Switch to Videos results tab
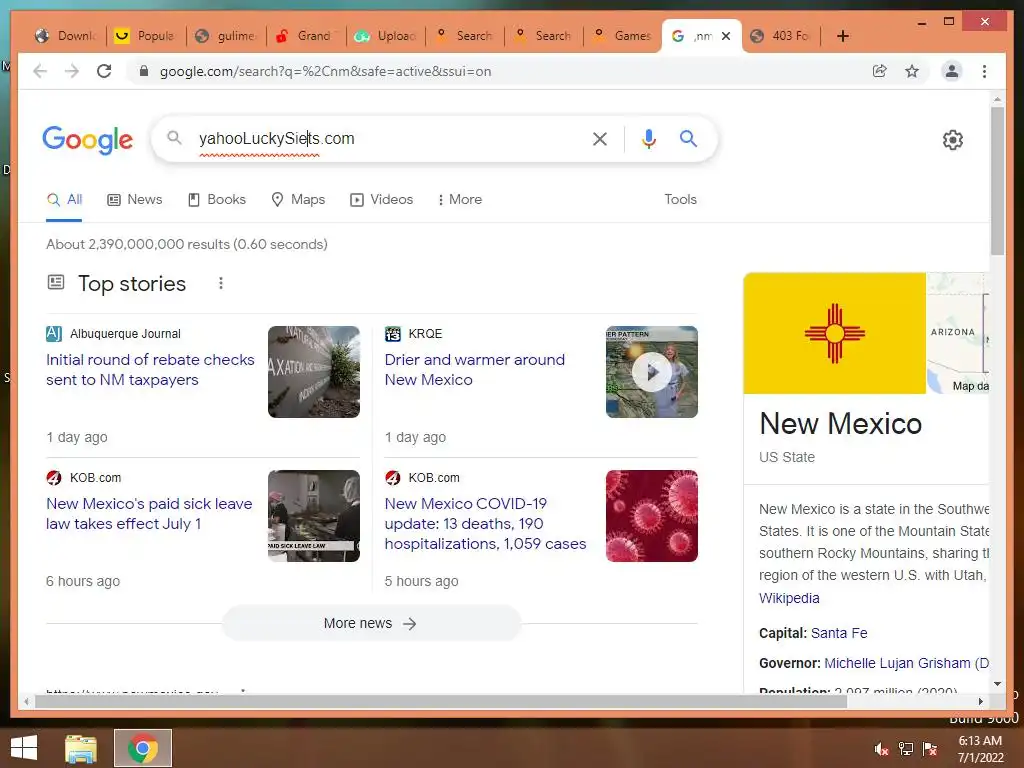The height and width of the screenshot is (768, 1024). [x=381, y=199]
